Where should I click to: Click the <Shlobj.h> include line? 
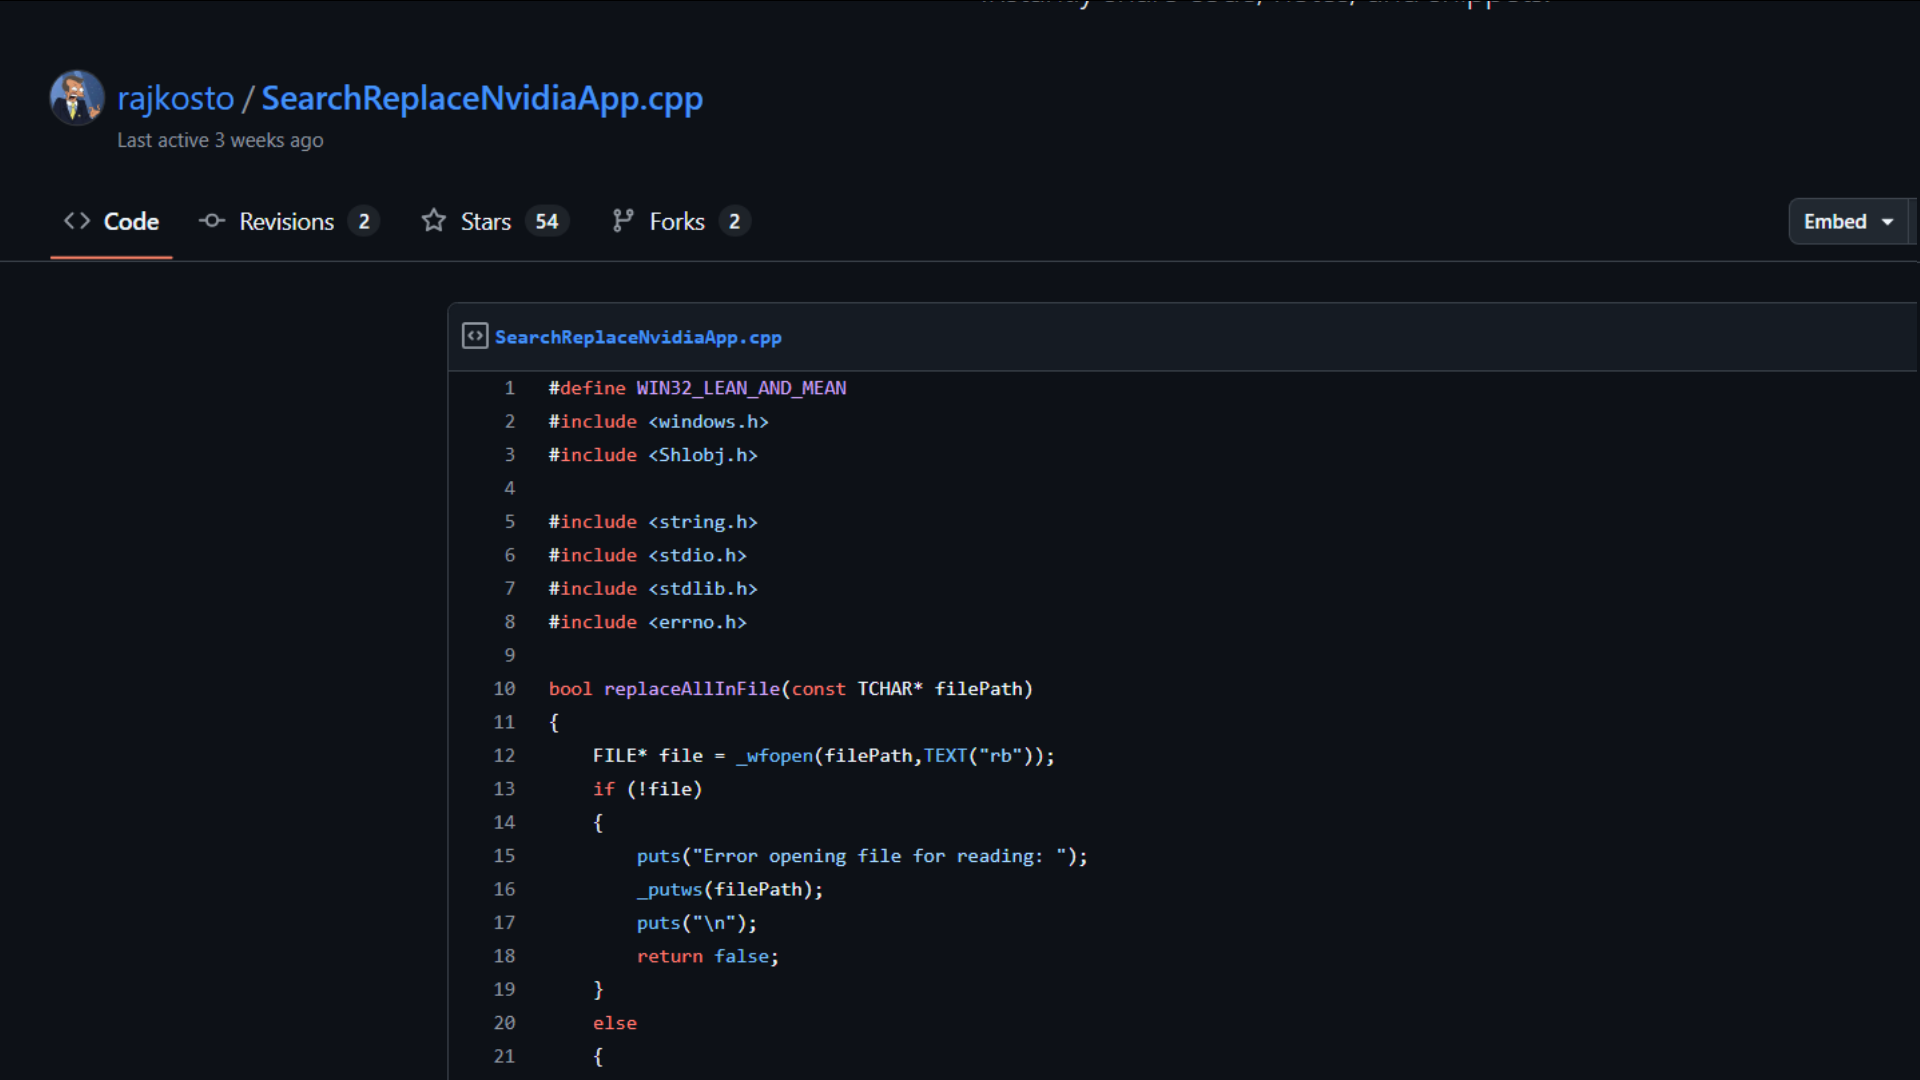click(653, 455)
